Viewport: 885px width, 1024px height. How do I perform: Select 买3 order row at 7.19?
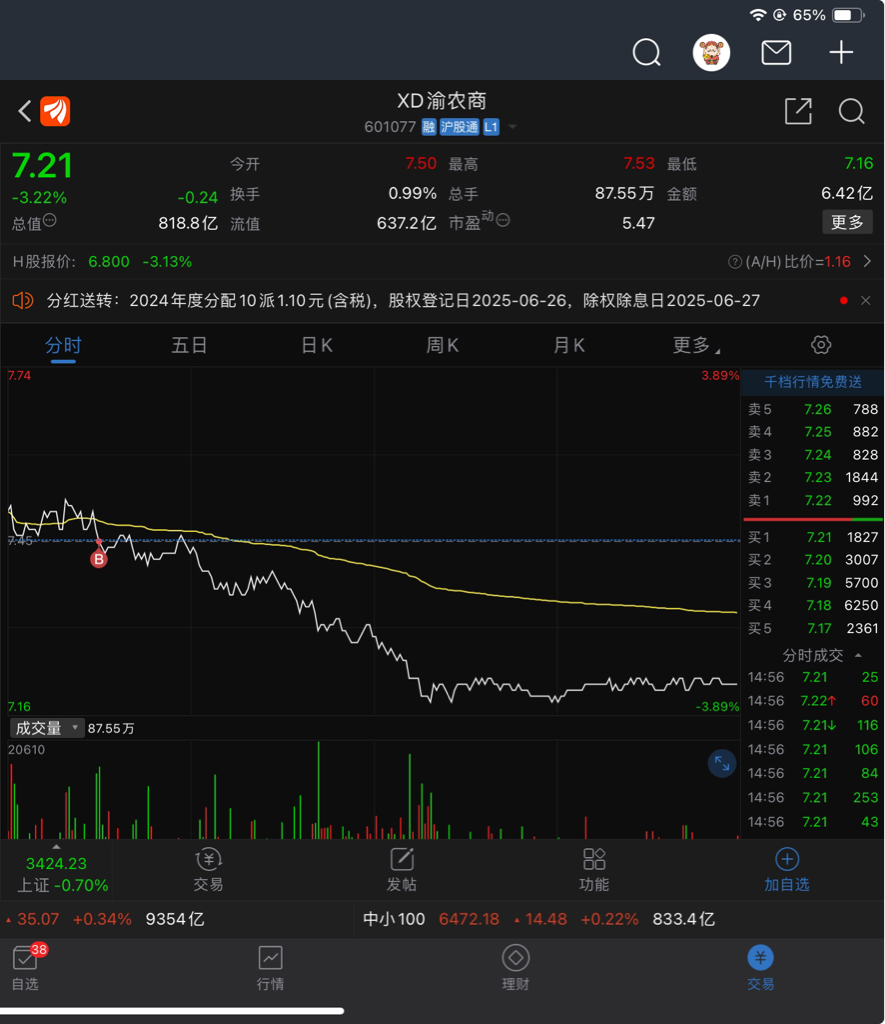coord(813,583)
